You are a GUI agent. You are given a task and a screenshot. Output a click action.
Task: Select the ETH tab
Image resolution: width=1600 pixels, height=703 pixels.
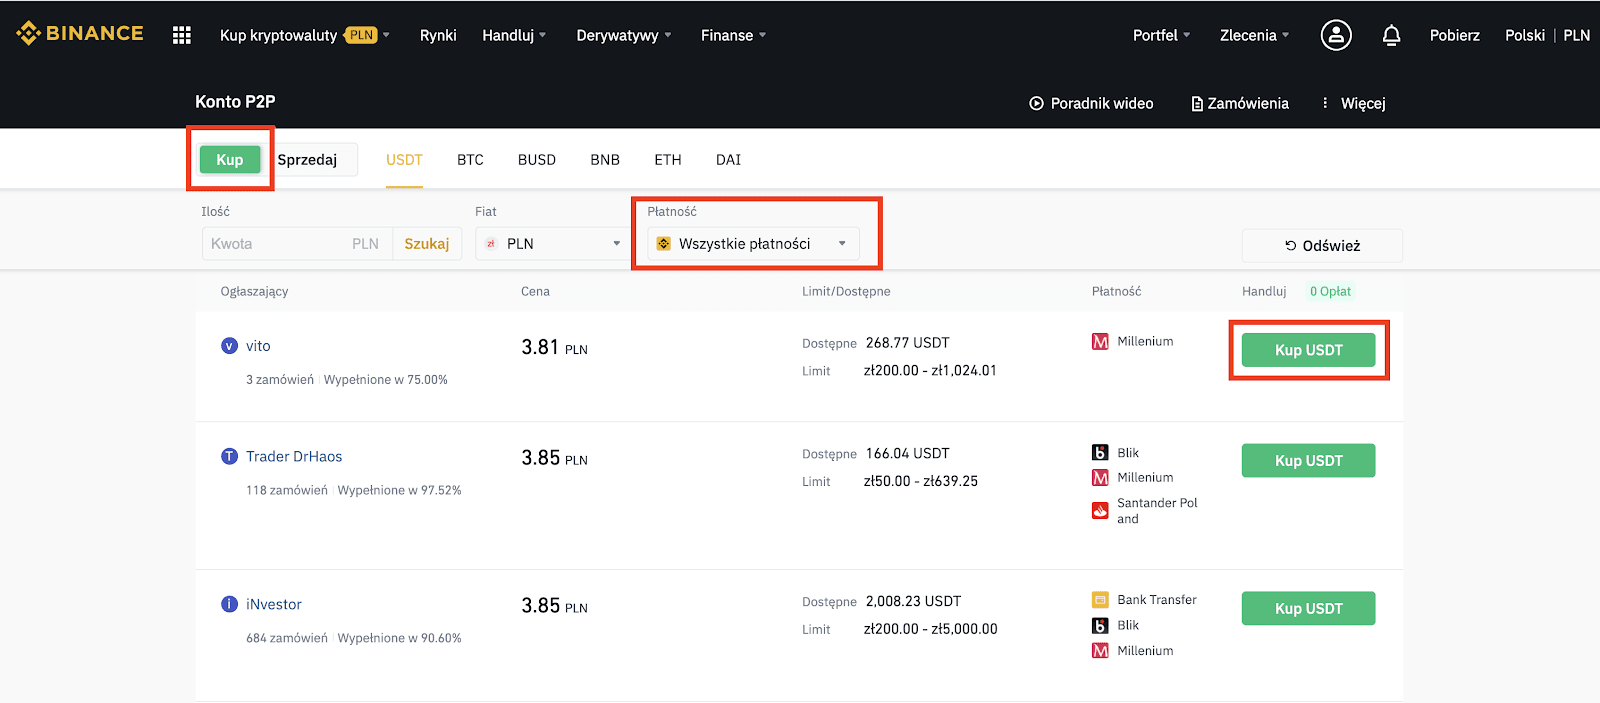(x=668, y=160)
